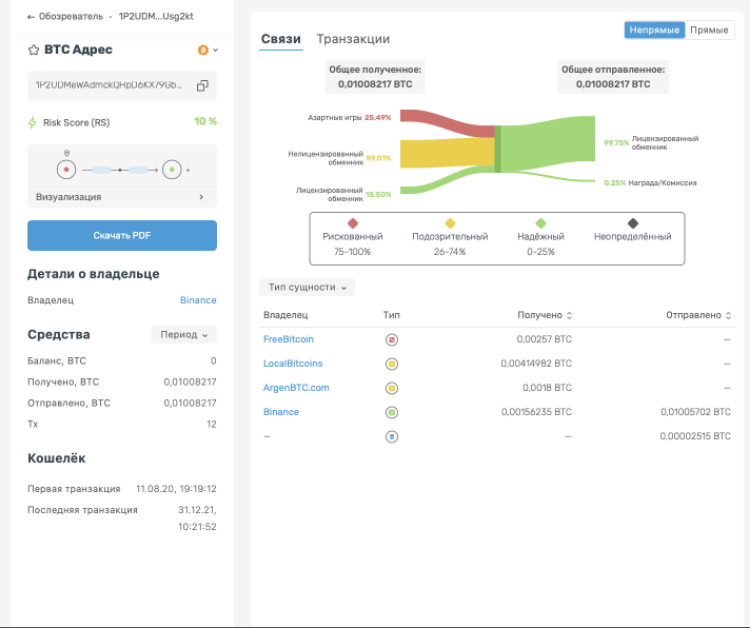
Task: Select the Непрямые toggle option
Action: [654, 30]
